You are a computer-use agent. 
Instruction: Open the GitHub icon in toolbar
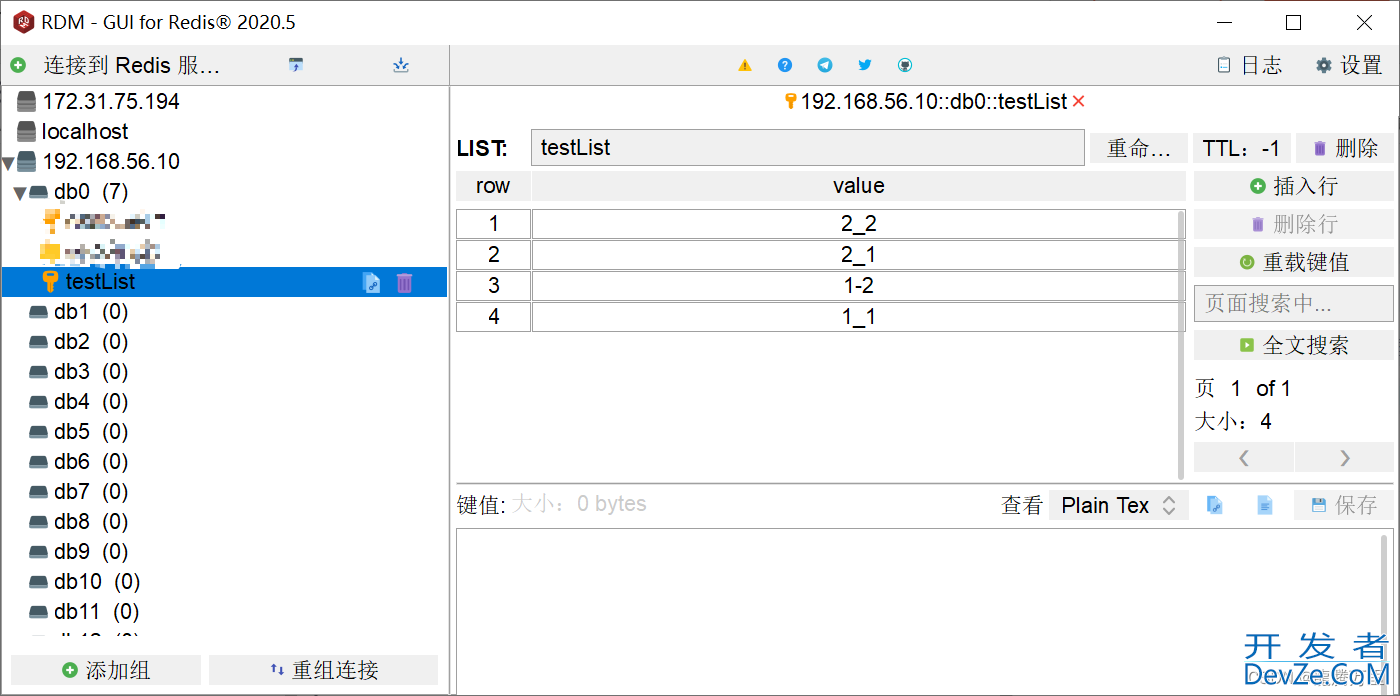(x=905, y=65)
